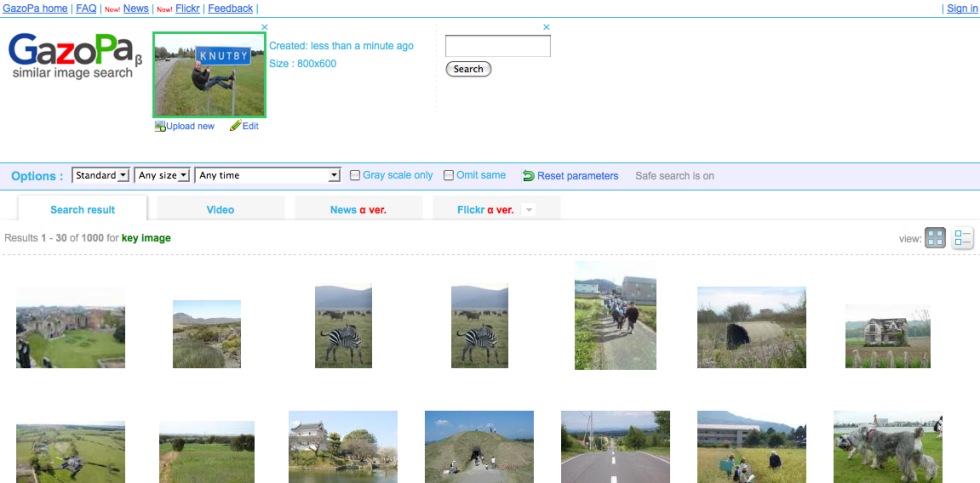Switch to grid thumbnail view
Image resolution: width=980 pixels, height=483 pixels.
click(935, 238)
